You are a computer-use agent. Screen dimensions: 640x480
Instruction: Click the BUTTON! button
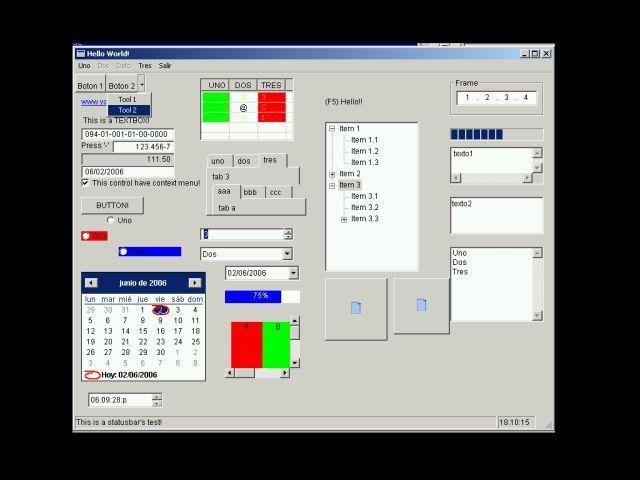click(112, 205)
